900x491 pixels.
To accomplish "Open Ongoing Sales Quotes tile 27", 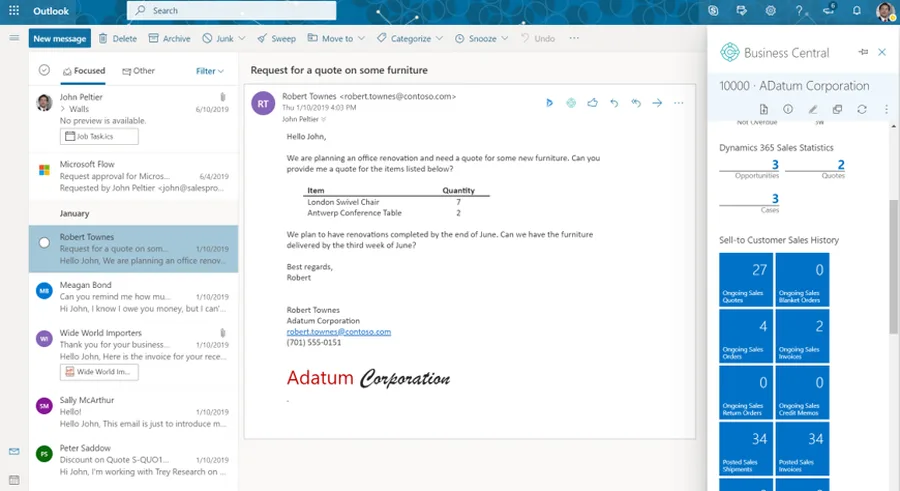I will [x=745, y=279].
